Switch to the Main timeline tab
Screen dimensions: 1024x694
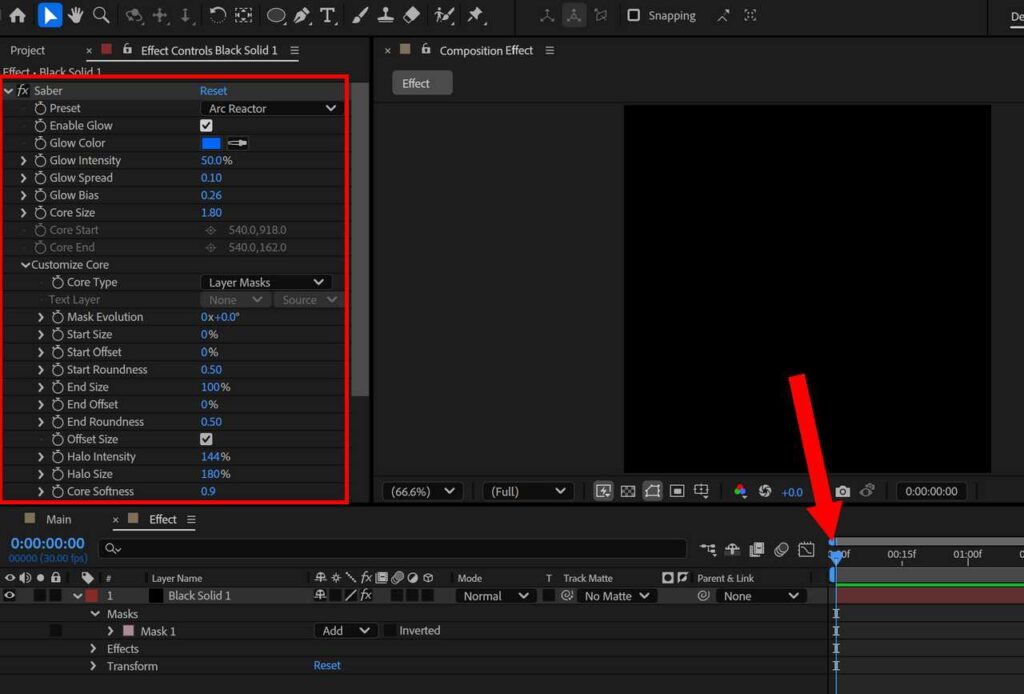[x=58, y=519]
